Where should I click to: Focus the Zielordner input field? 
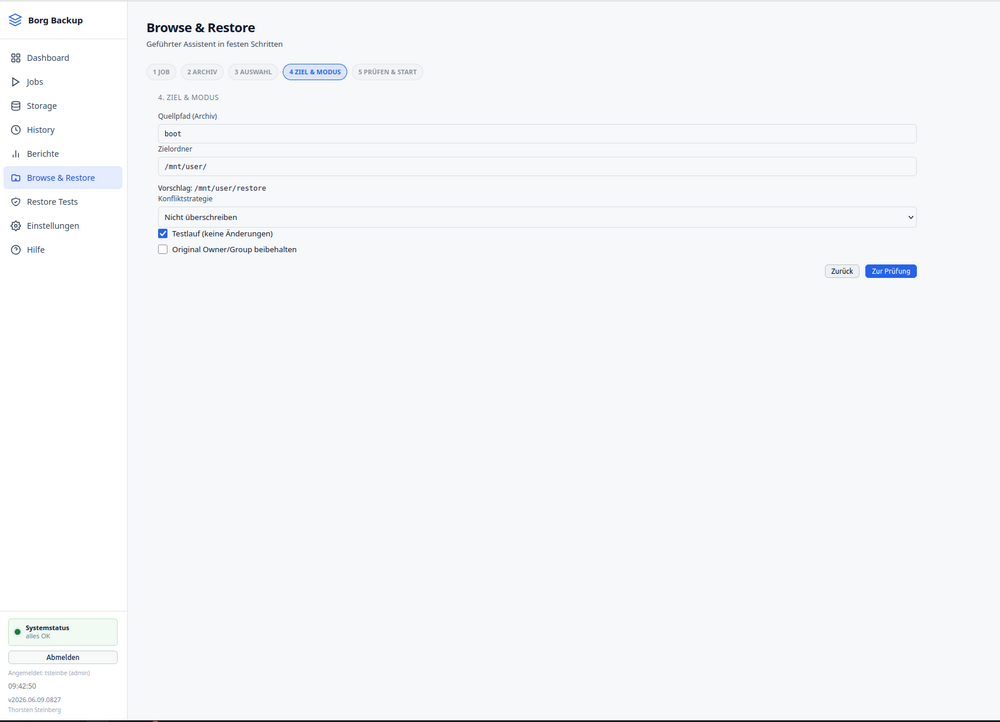tap(537, 166)
